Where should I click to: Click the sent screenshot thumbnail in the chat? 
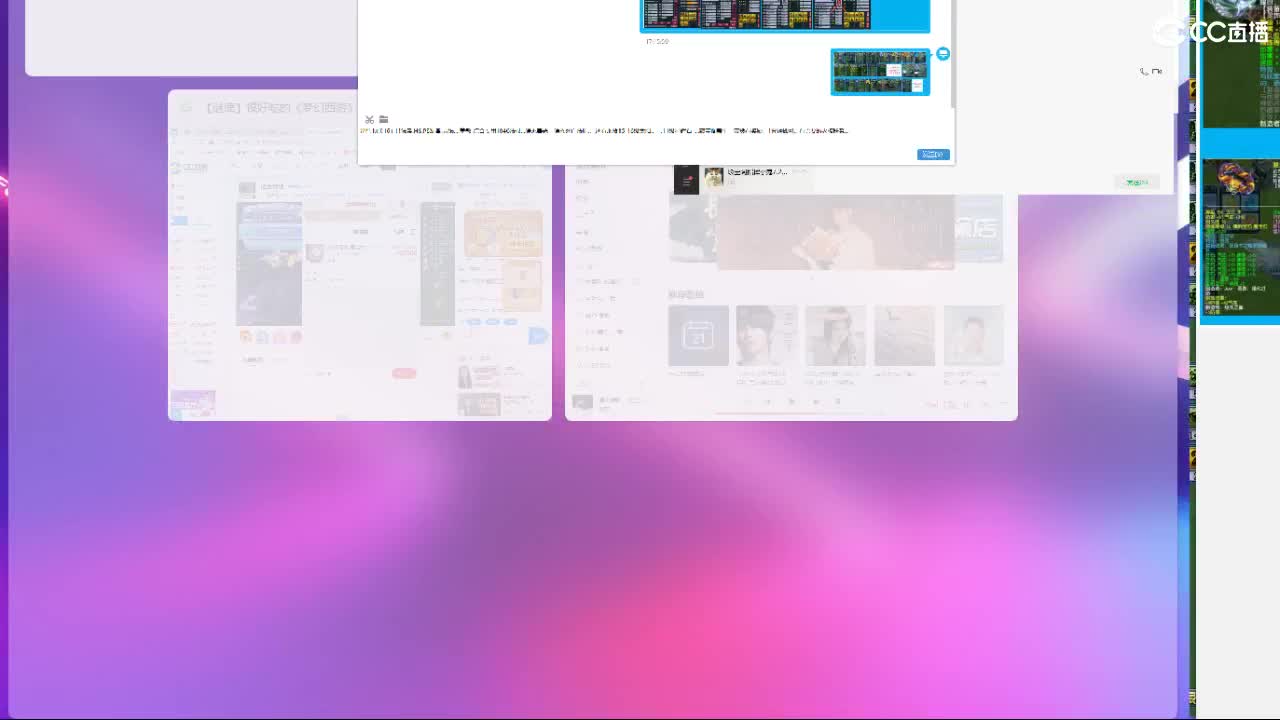click(880, 72)
